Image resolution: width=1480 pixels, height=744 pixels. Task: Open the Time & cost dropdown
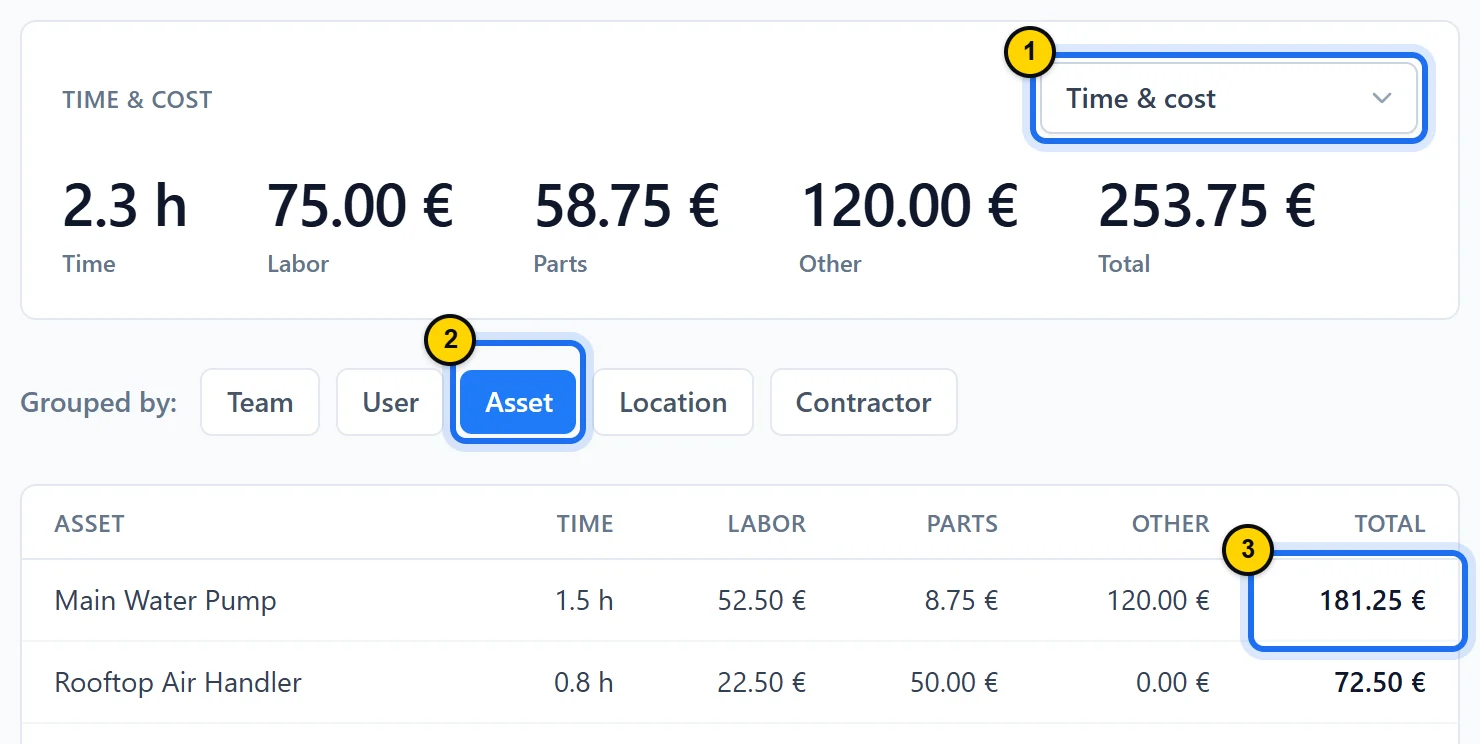[1229, 98]
